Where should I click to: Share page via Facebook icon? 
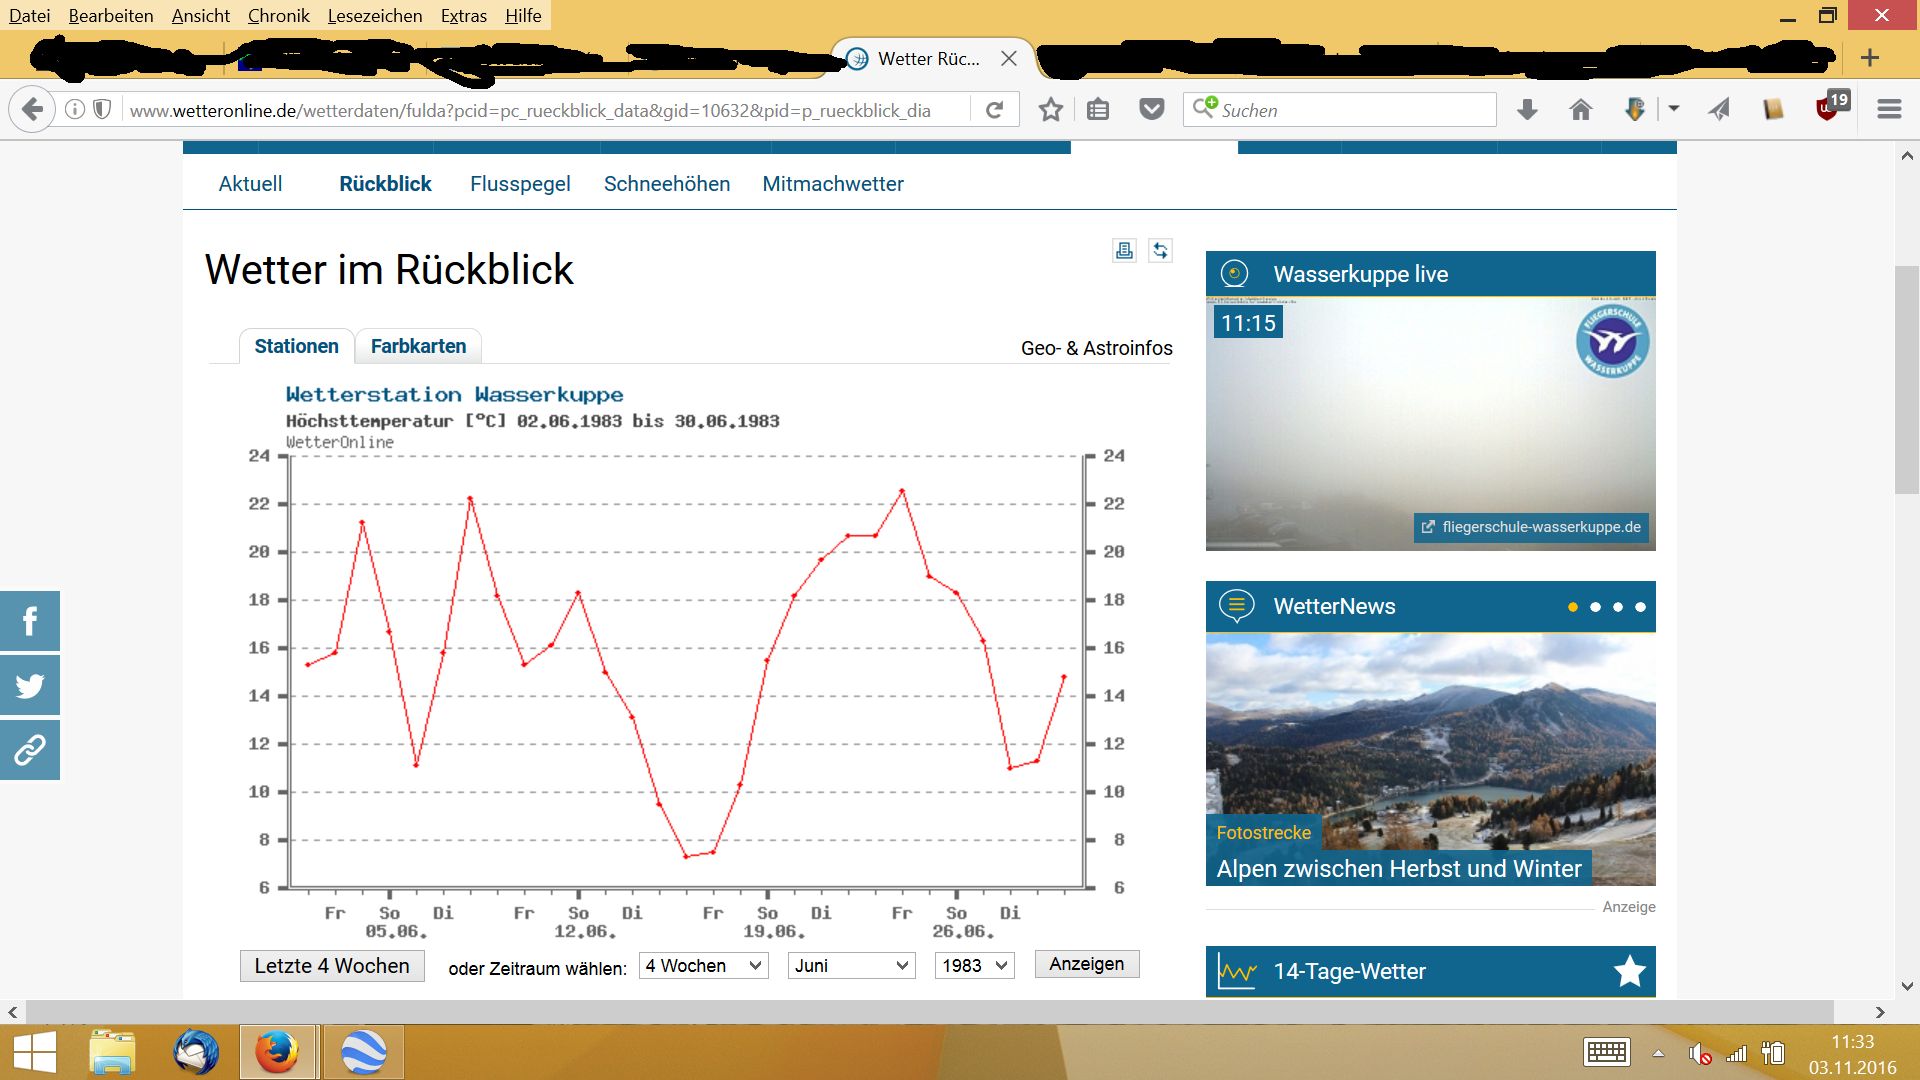coord(30,621)
